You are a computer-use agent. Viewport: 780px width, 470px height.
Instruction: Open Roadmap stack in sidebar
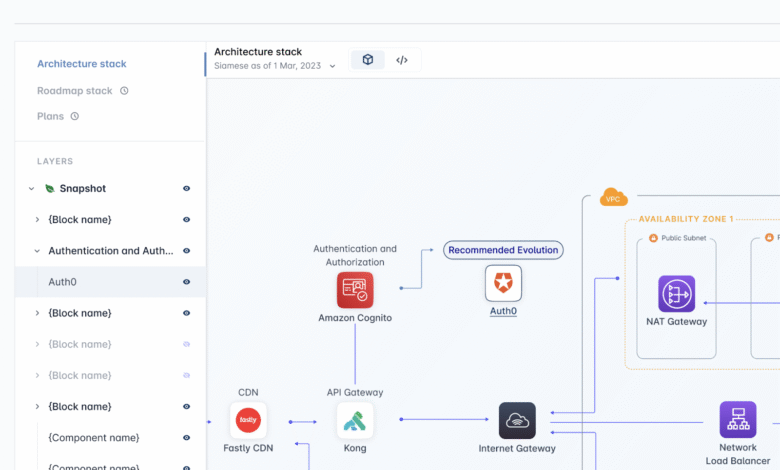point(75,91)
